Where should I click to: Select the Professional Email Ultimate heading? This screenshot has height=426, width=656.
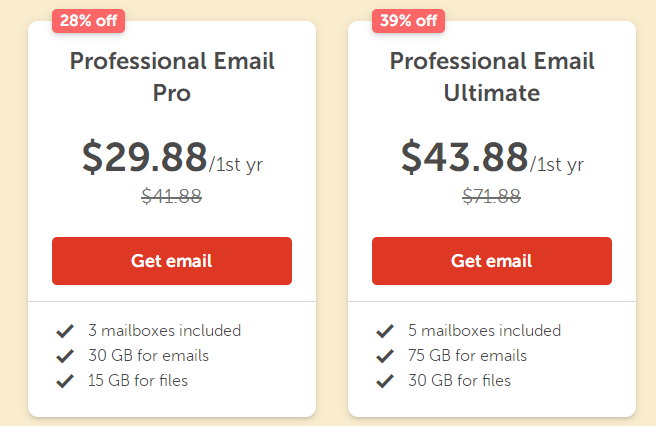pos(491,77)
